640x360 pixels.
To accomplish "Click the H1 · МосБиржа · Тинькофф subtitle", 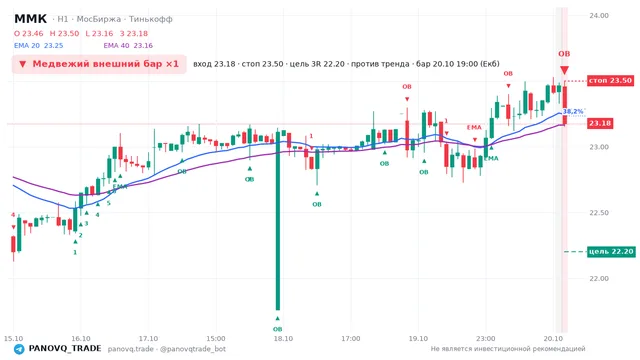I will (113, 19).
